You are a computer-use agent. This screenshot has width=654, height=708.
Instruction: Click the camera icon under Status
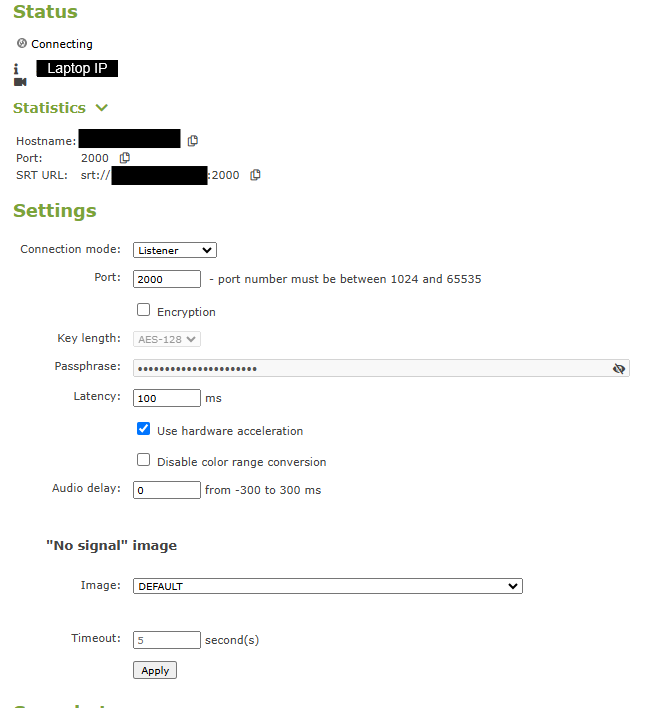tap(20, 82)
